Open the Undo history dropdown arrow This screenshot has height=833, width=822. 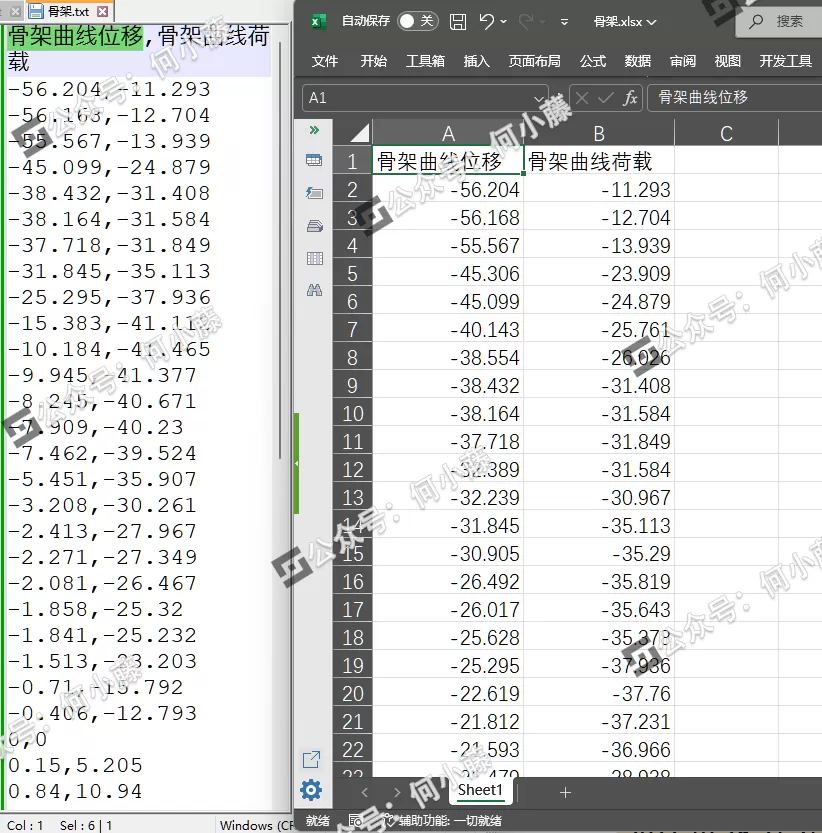coord(504,21)
